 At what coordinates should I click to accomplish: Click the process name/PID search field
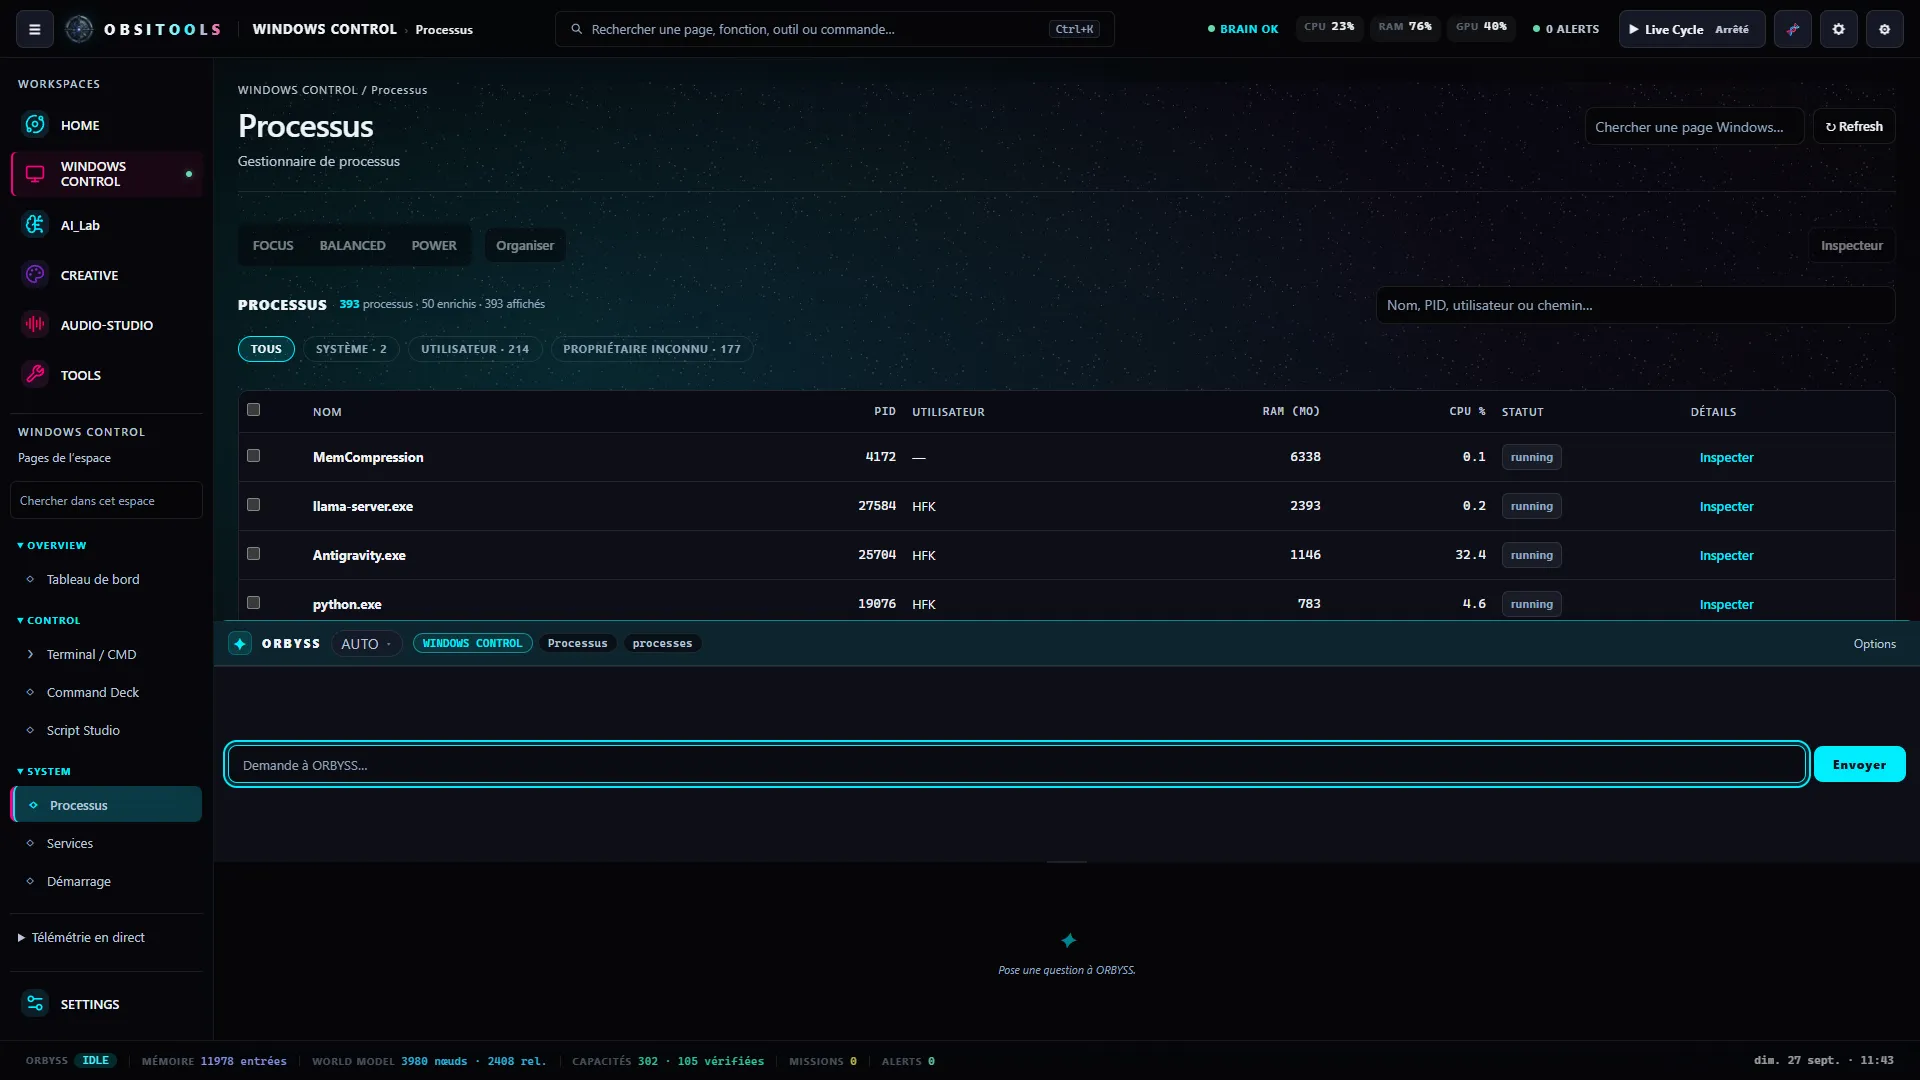[x=1635, y=306]
